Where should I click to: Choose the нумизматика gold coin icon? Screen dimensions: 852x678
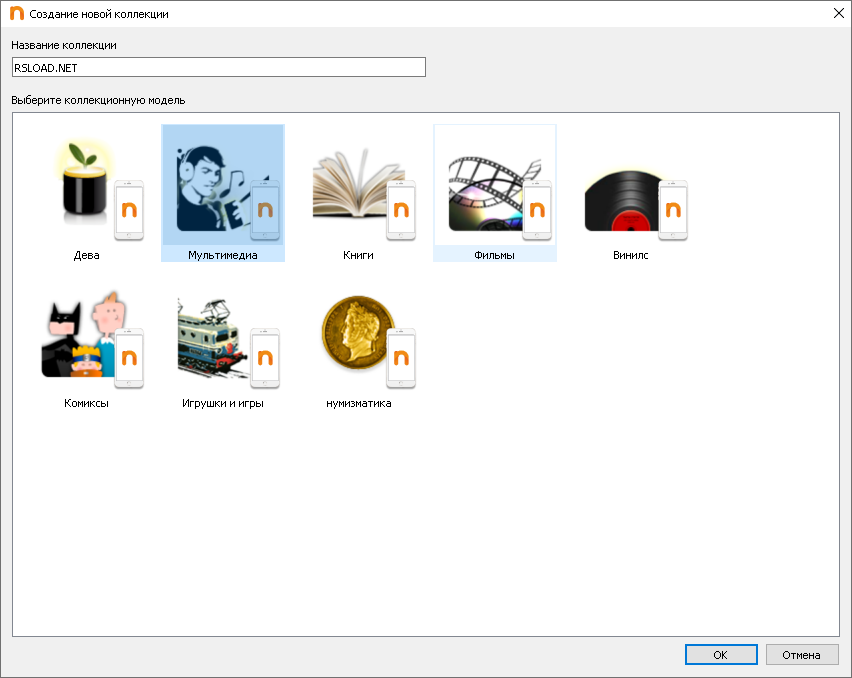pos(368,342)
